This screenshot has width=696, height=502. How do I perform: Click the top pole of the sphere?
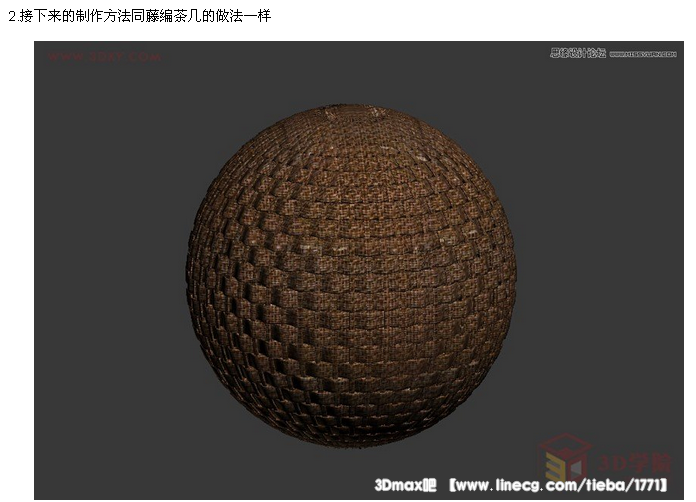click(350, 108)
